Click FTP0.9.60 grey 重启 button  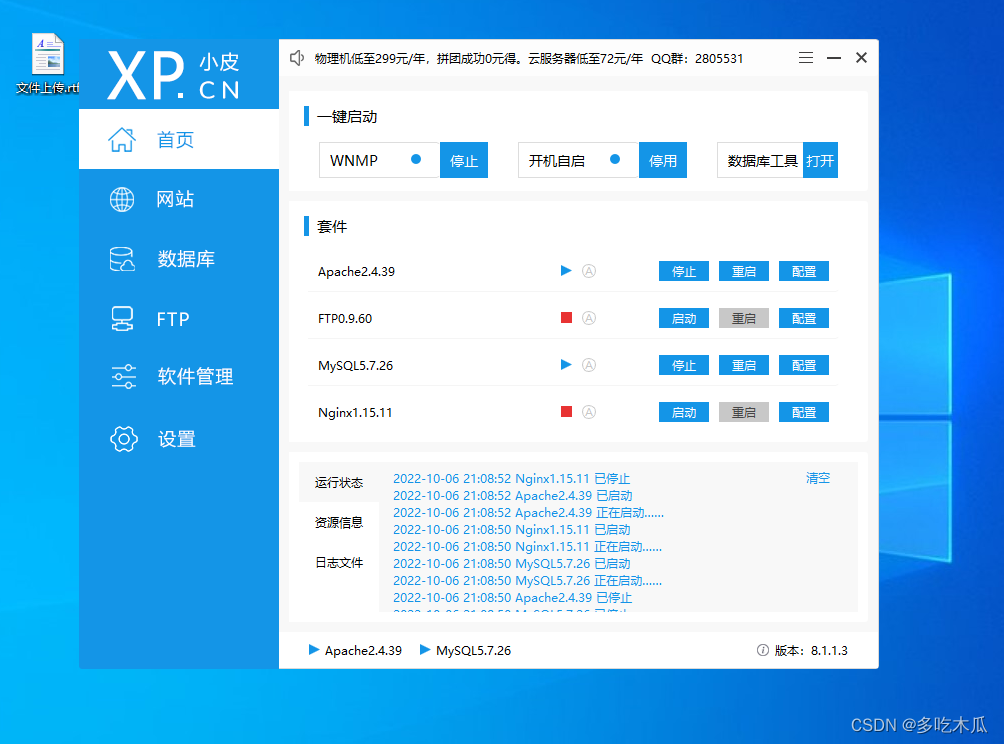(744, 318)
